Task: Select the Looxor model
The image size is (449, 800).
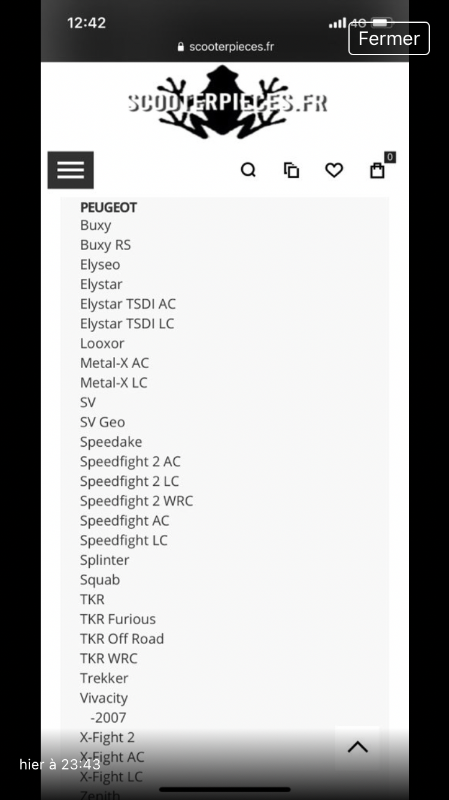Action: [x=102, y=343]
